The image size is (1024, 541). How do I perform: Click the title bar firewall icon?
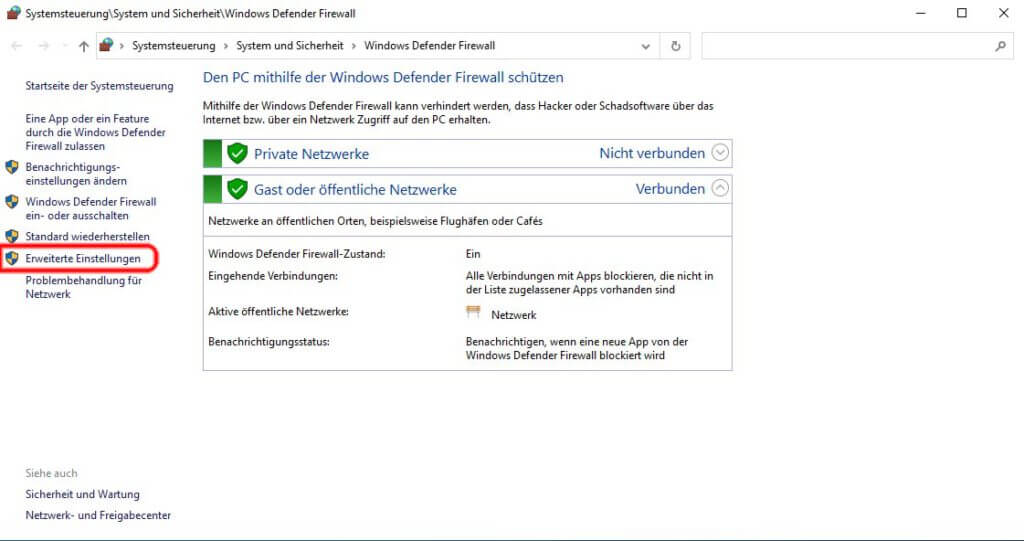[x=13, y=12]
